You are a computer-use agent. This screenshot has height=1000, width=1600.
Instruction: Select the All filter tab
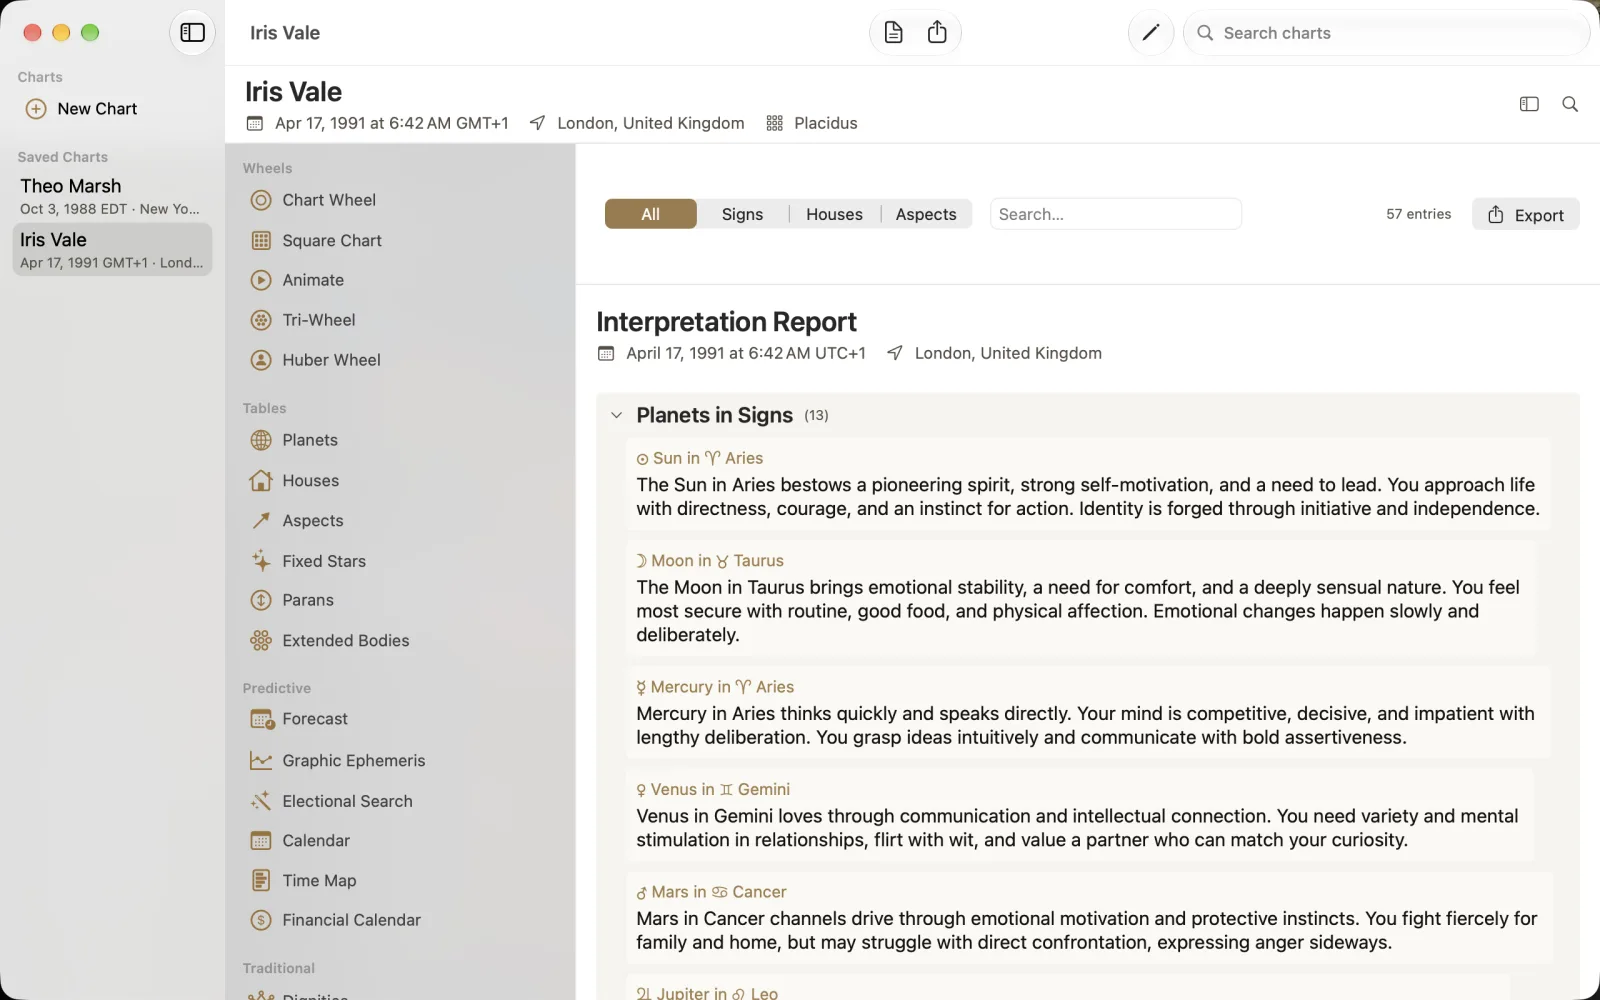[651, 214]
